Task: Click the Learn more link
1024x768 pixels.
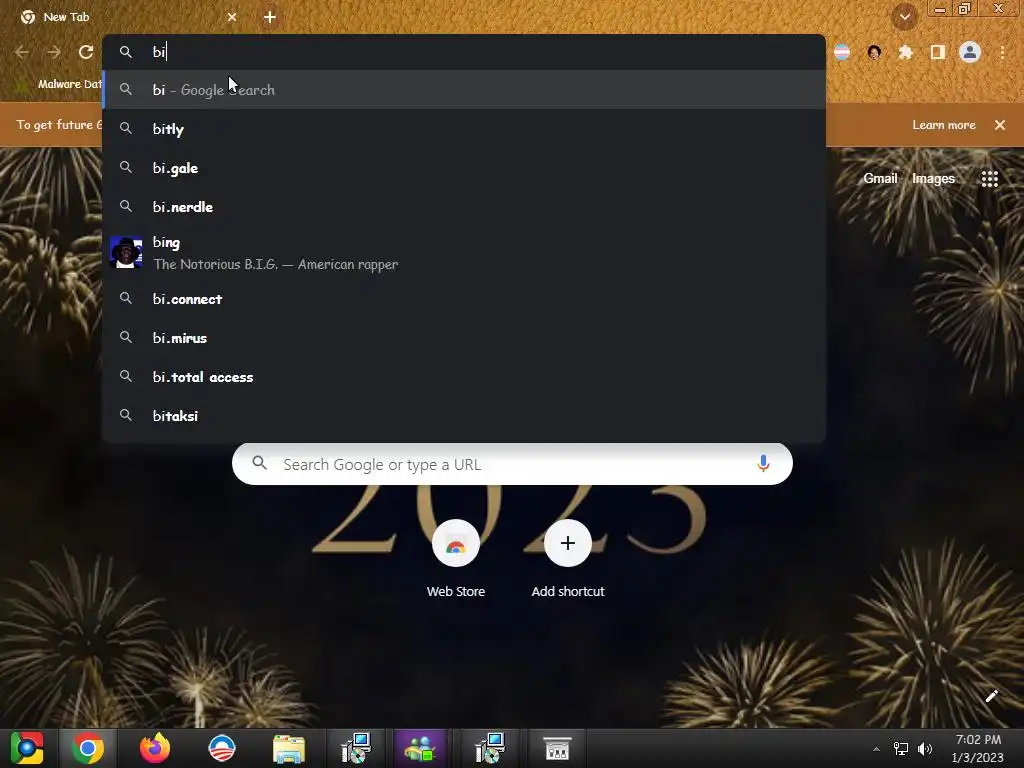Action: point(944,125)
